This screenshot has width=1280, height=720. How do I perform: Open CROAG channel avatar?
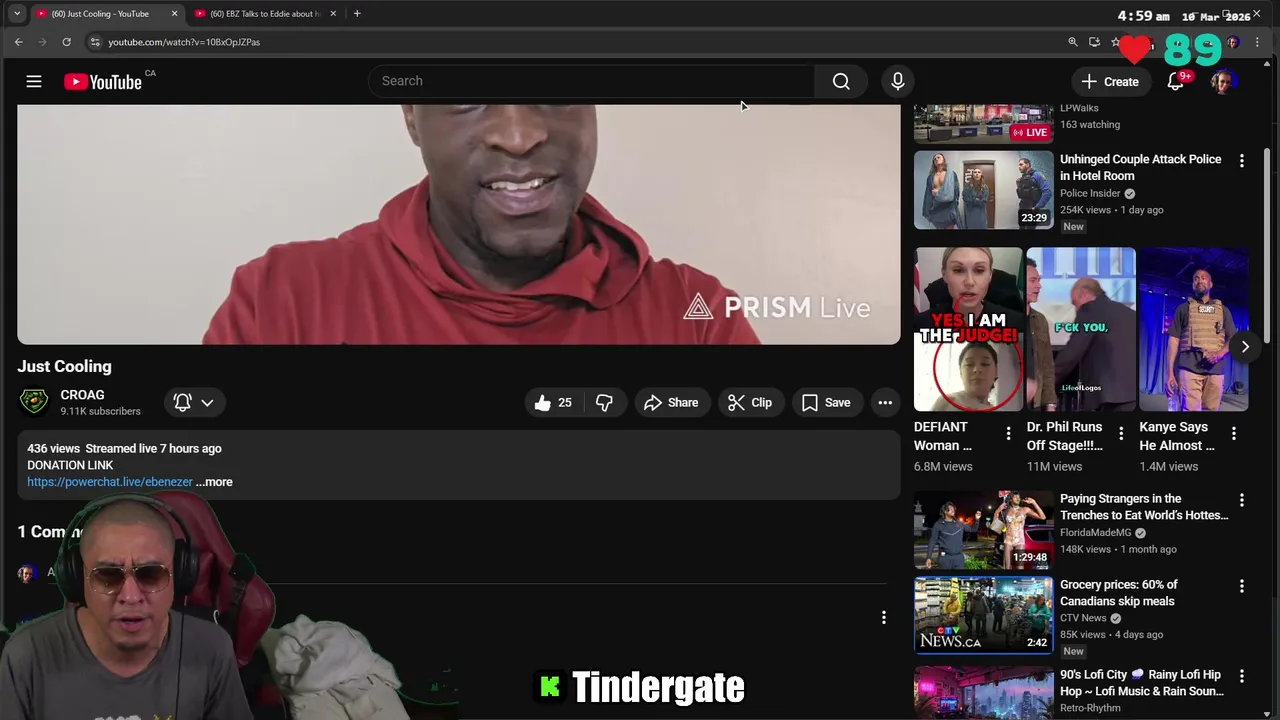click(34, 402)
